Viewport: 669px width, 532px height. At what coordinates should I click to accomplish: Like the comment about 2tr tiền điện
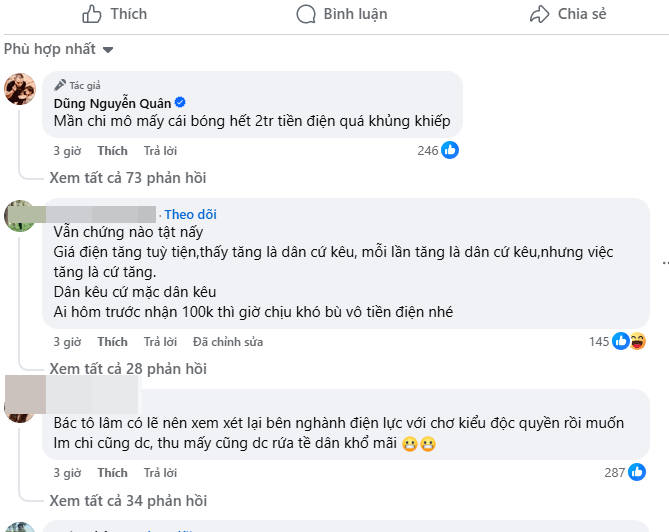click(x=112, y=151)
